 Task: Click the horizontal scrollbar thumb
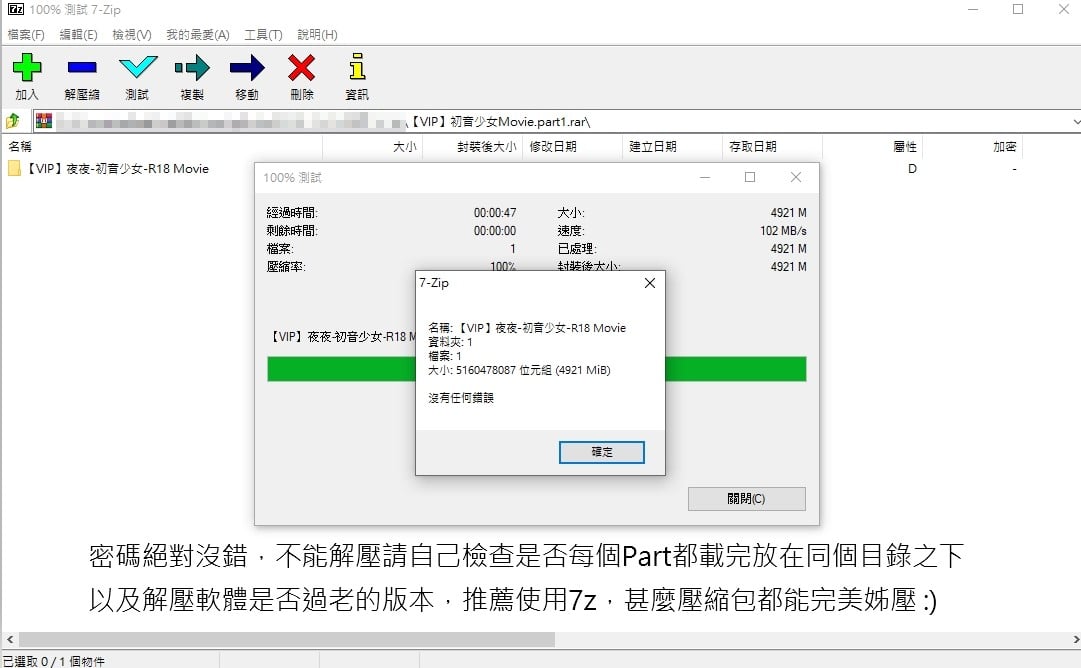287,640
